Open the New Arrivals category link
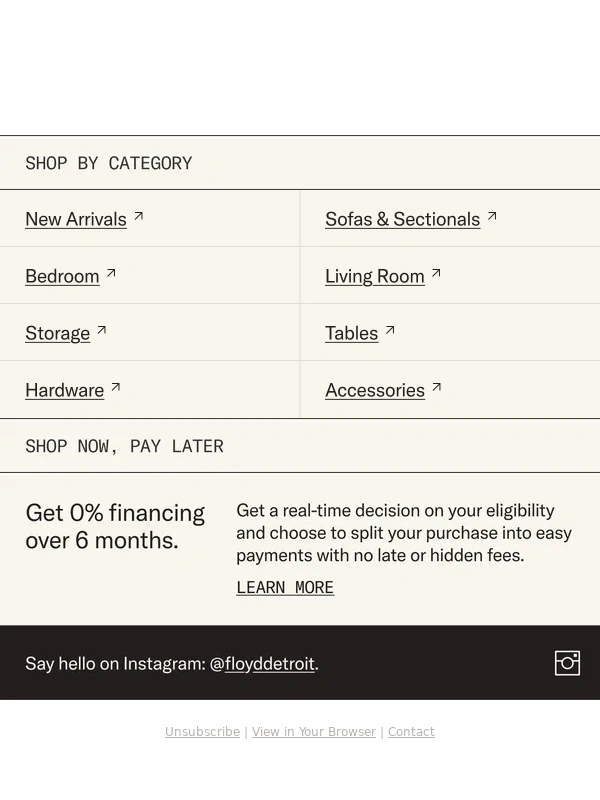The width and height of the screenshot is (600, 800). pyautogui.click(x=76, y=219)
